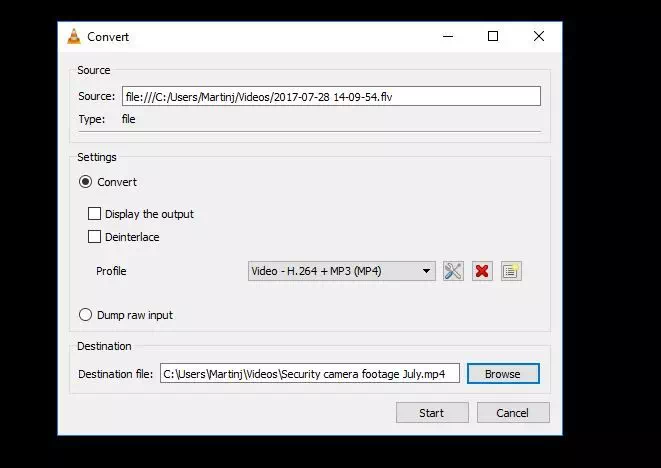Click the VLC cone icon in title bar
This screenshot has width=661, height=468.
[74, 37]
